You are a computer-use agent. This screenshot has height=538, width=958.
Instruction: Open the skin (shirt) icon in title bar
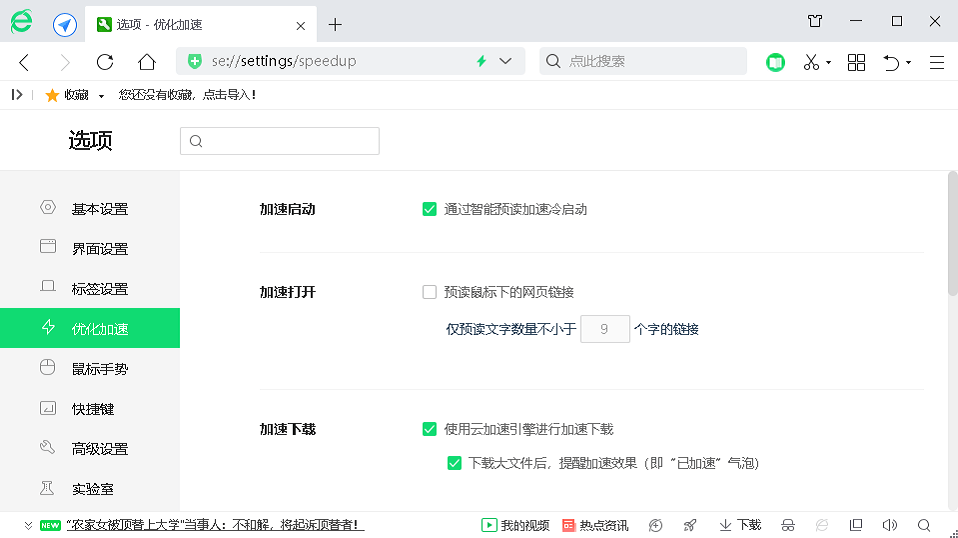[x=815, y=21]
